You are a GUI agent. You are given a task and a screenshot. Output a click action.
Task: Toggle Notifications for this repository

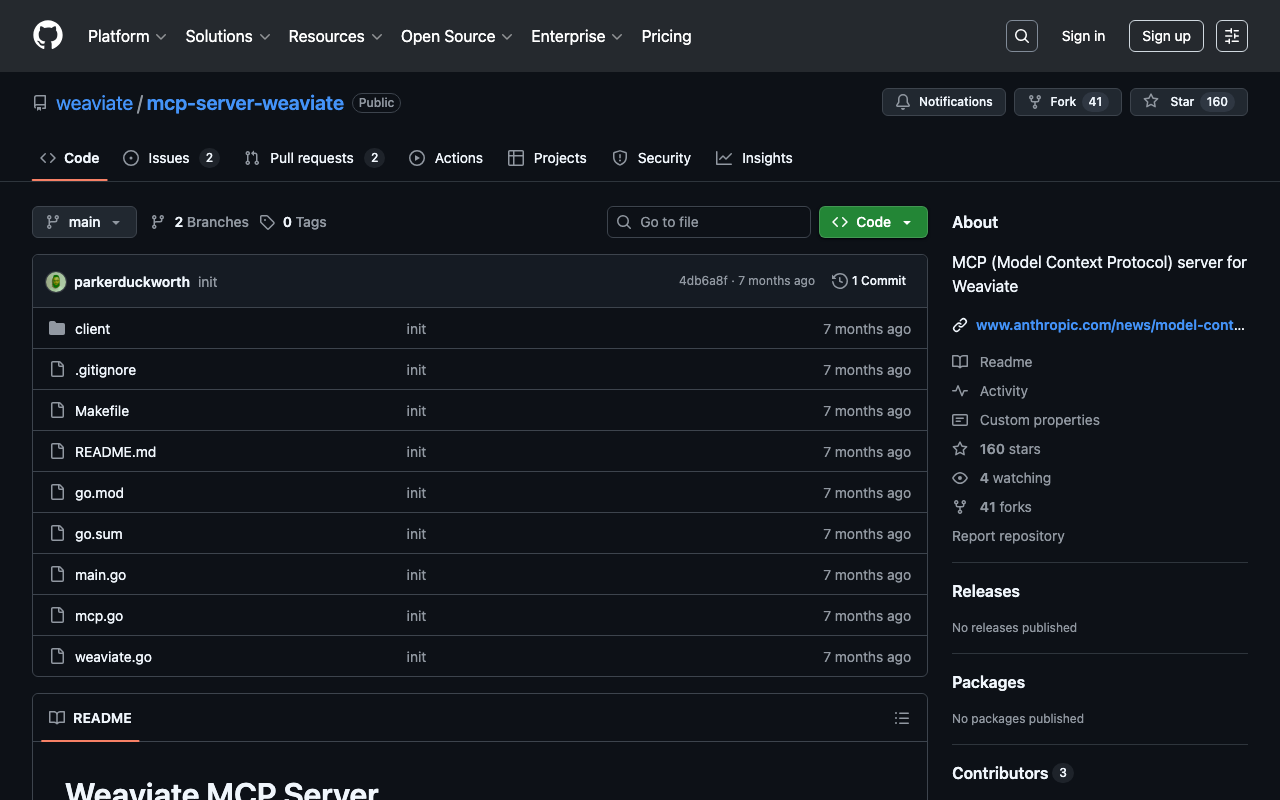click(x=943, y=102)
